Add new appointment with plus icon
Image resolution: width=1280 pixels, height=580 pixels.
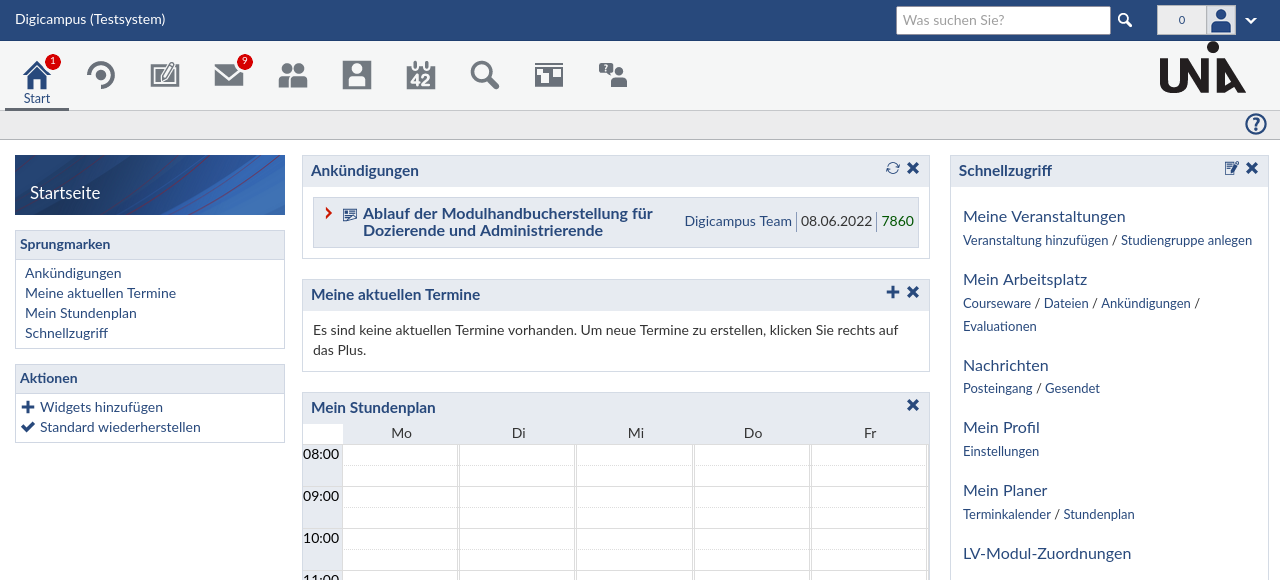(893, 292)
